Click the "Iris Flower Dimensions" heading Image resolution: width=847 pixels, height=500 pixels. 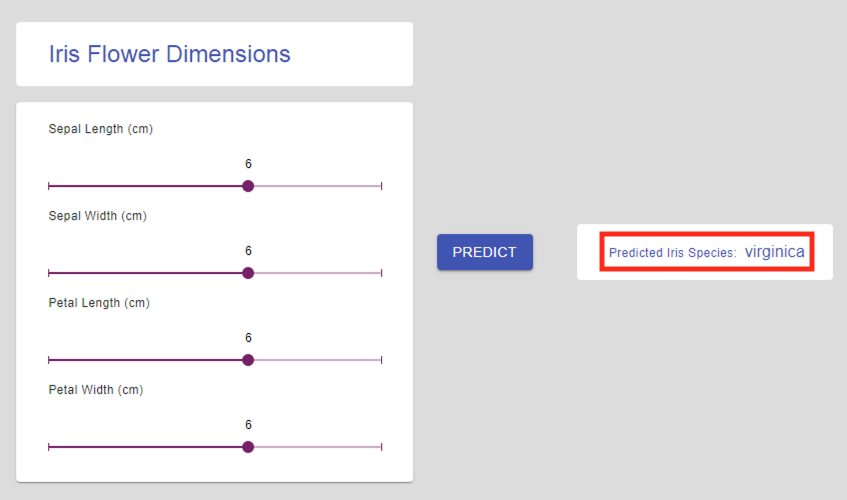(169, 54)
